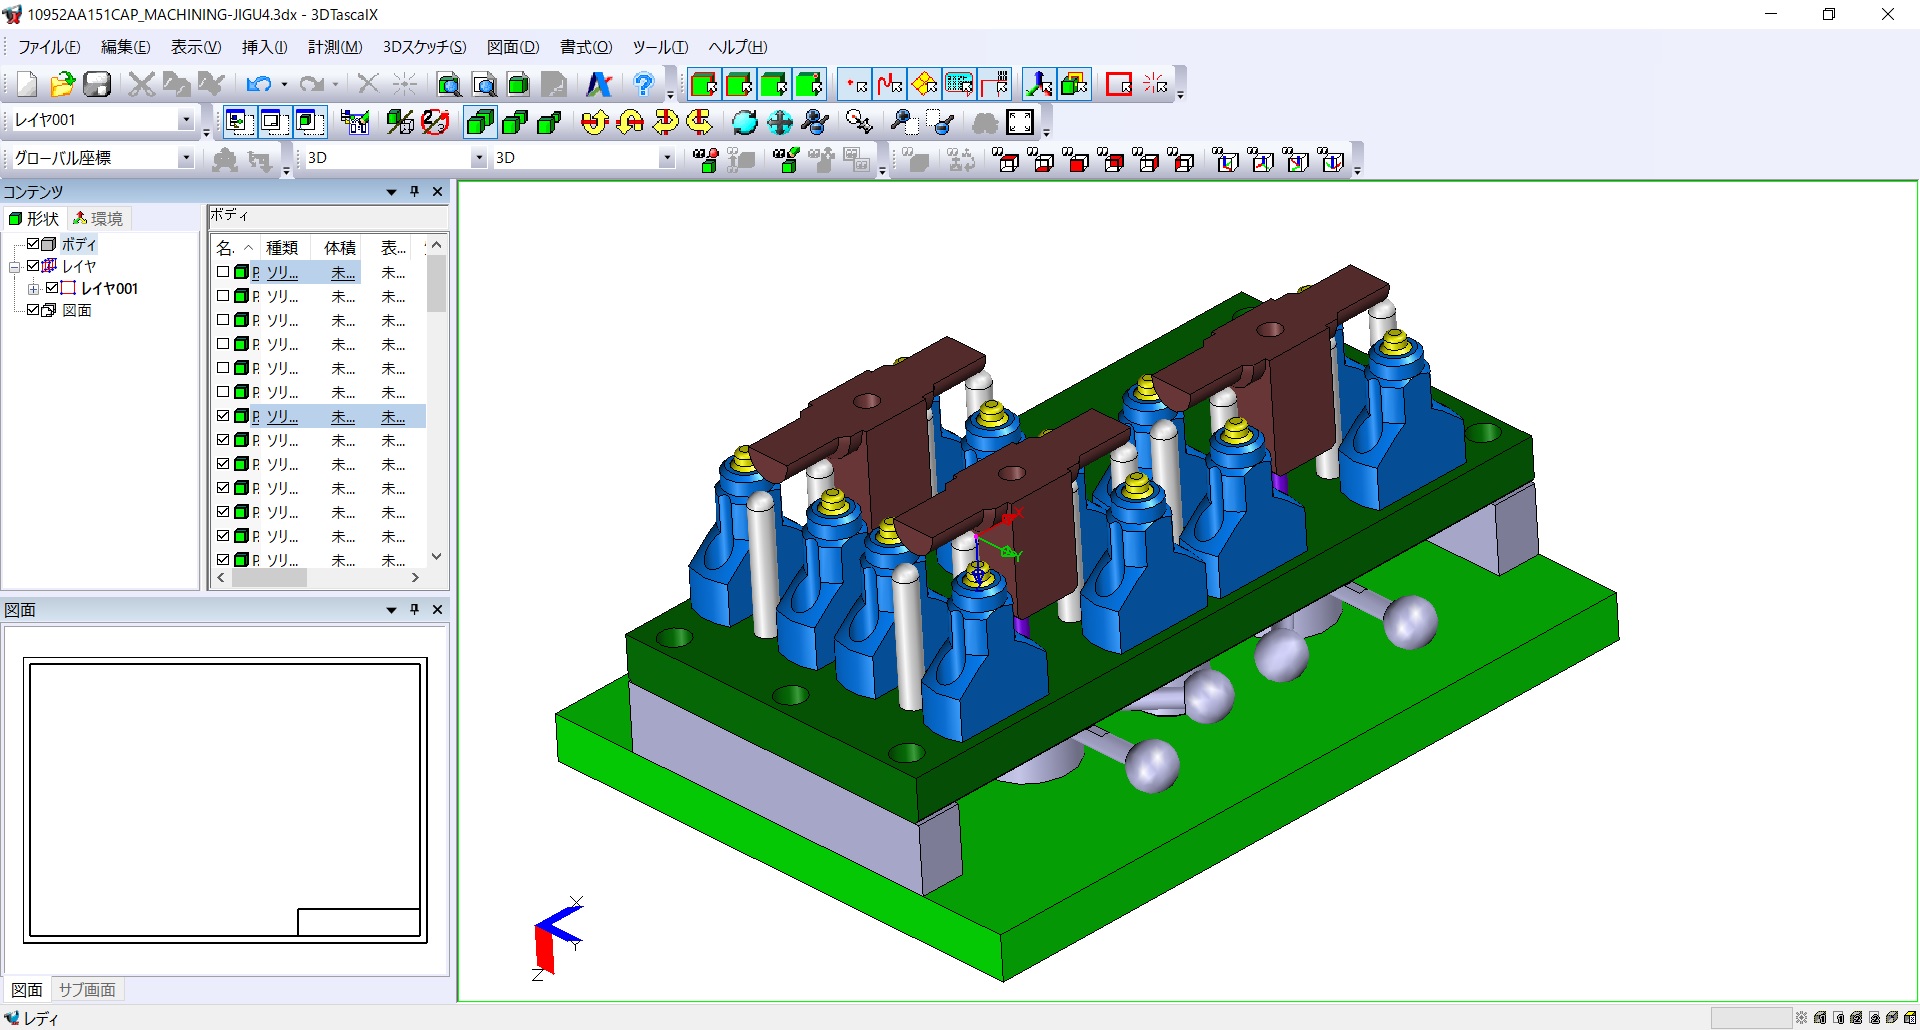Click the red rectangle selection icon
This screenshot has width=1920, height=1030.
1119,85
